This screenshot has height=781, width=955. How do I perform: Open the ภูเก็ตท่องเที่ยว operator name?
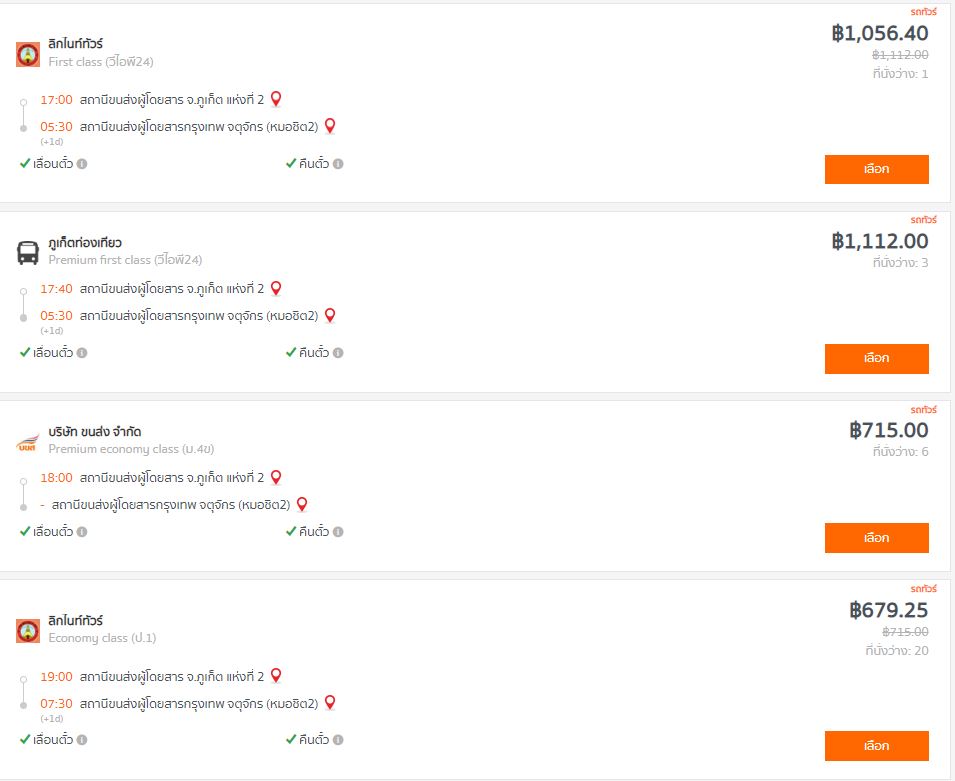[x=85, y=243]
